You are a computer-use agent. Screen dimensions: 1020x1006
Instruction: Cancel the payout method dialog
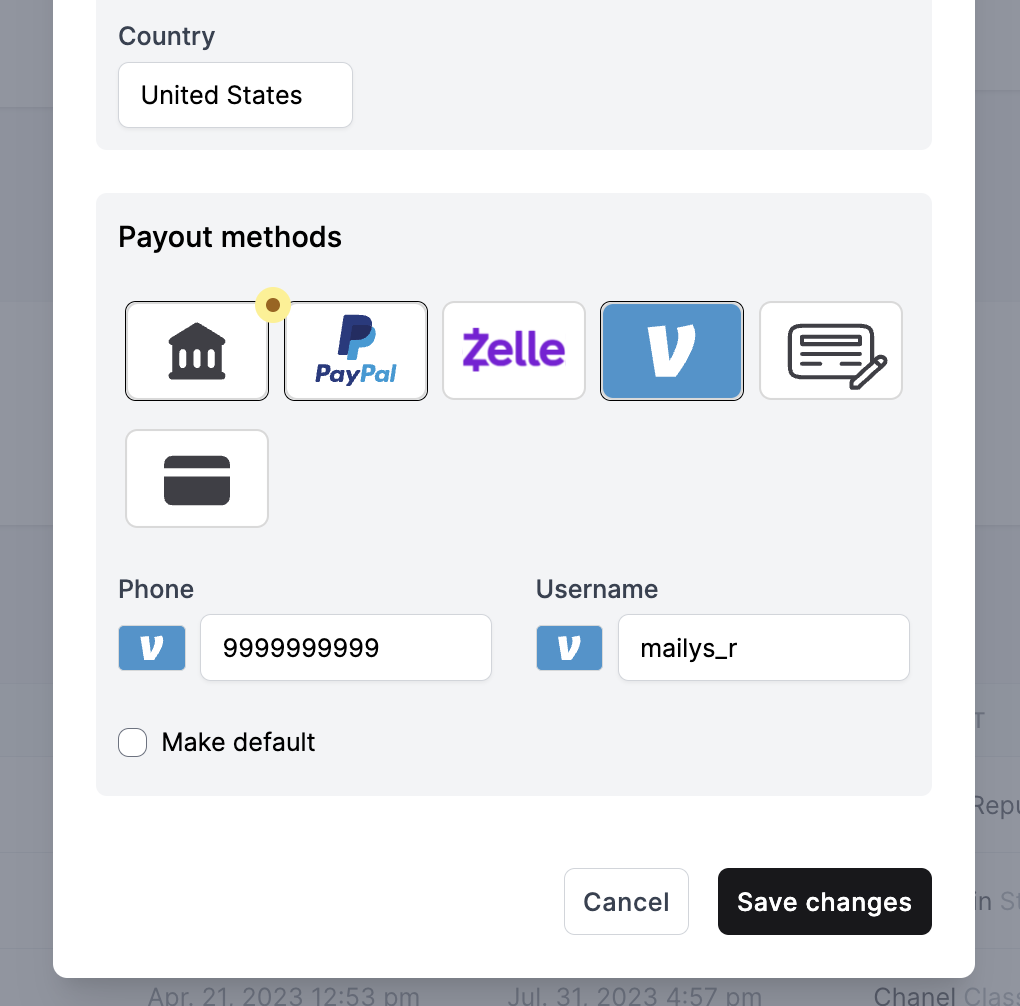(x=626, y=901)
